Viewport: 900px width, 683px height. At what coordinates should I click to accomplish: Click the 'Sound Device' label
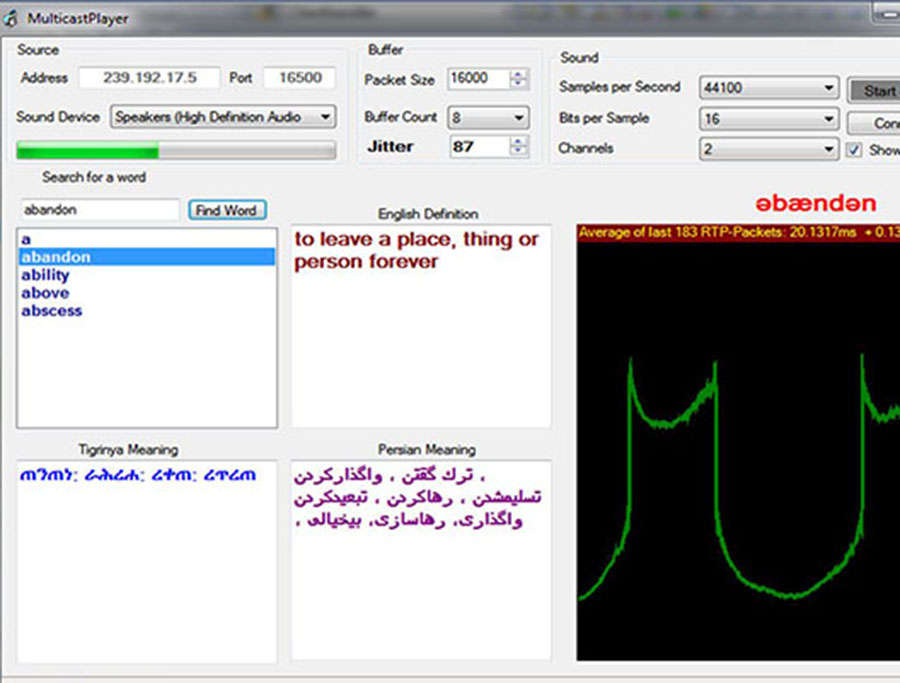pyautogui.click(x=58, y=117)
